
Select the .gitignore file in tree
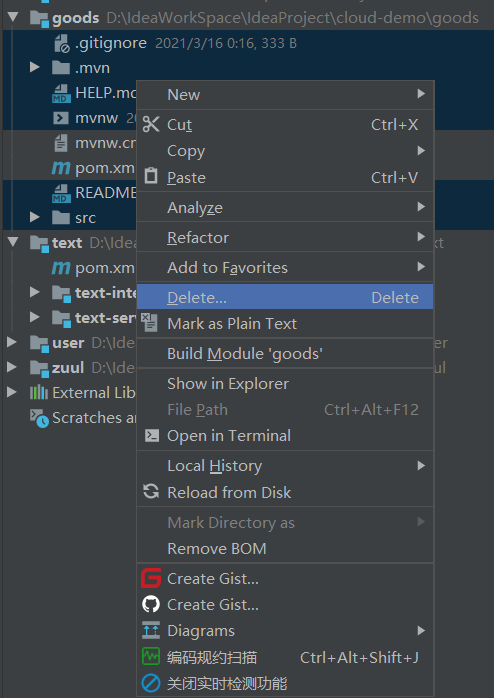[111, 43]
